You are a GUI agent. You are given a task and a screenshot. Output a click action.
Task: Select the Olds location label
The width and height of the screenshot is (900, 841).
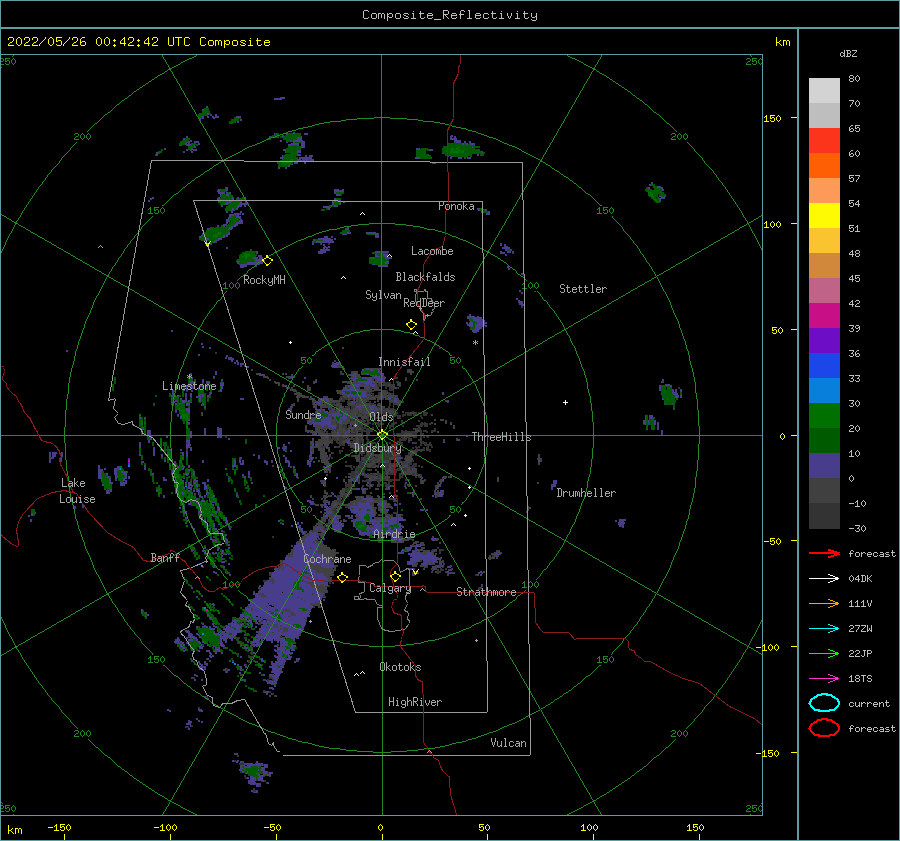coord(381,416)
